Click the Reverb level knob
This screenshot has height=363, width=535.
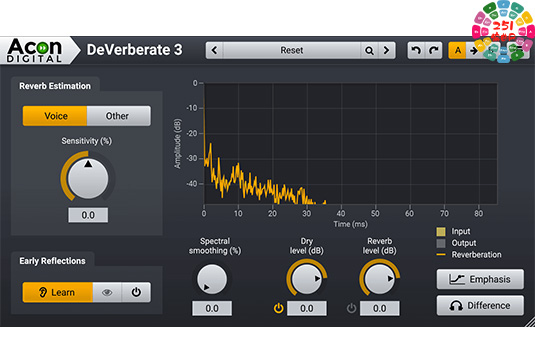point(379,278)
